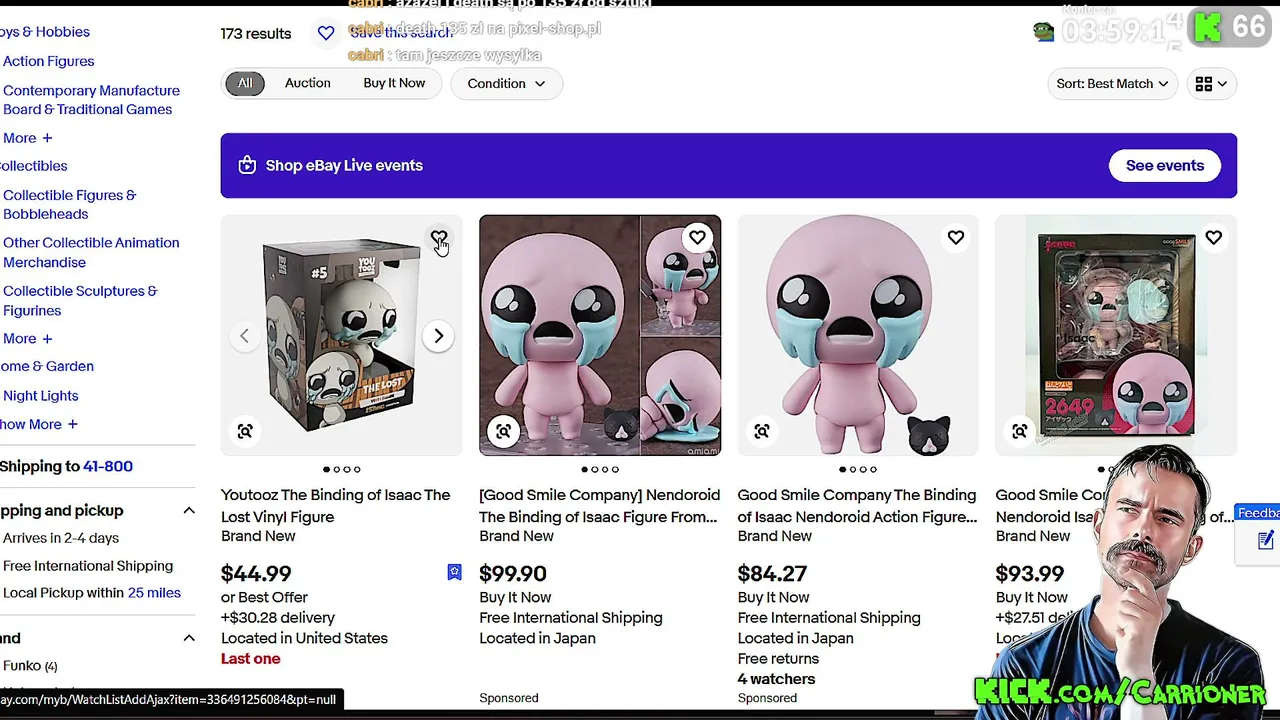Open Youtooz The Lost Vinyl Figure listing title
1280x720 pixels.
pos(336,506)
